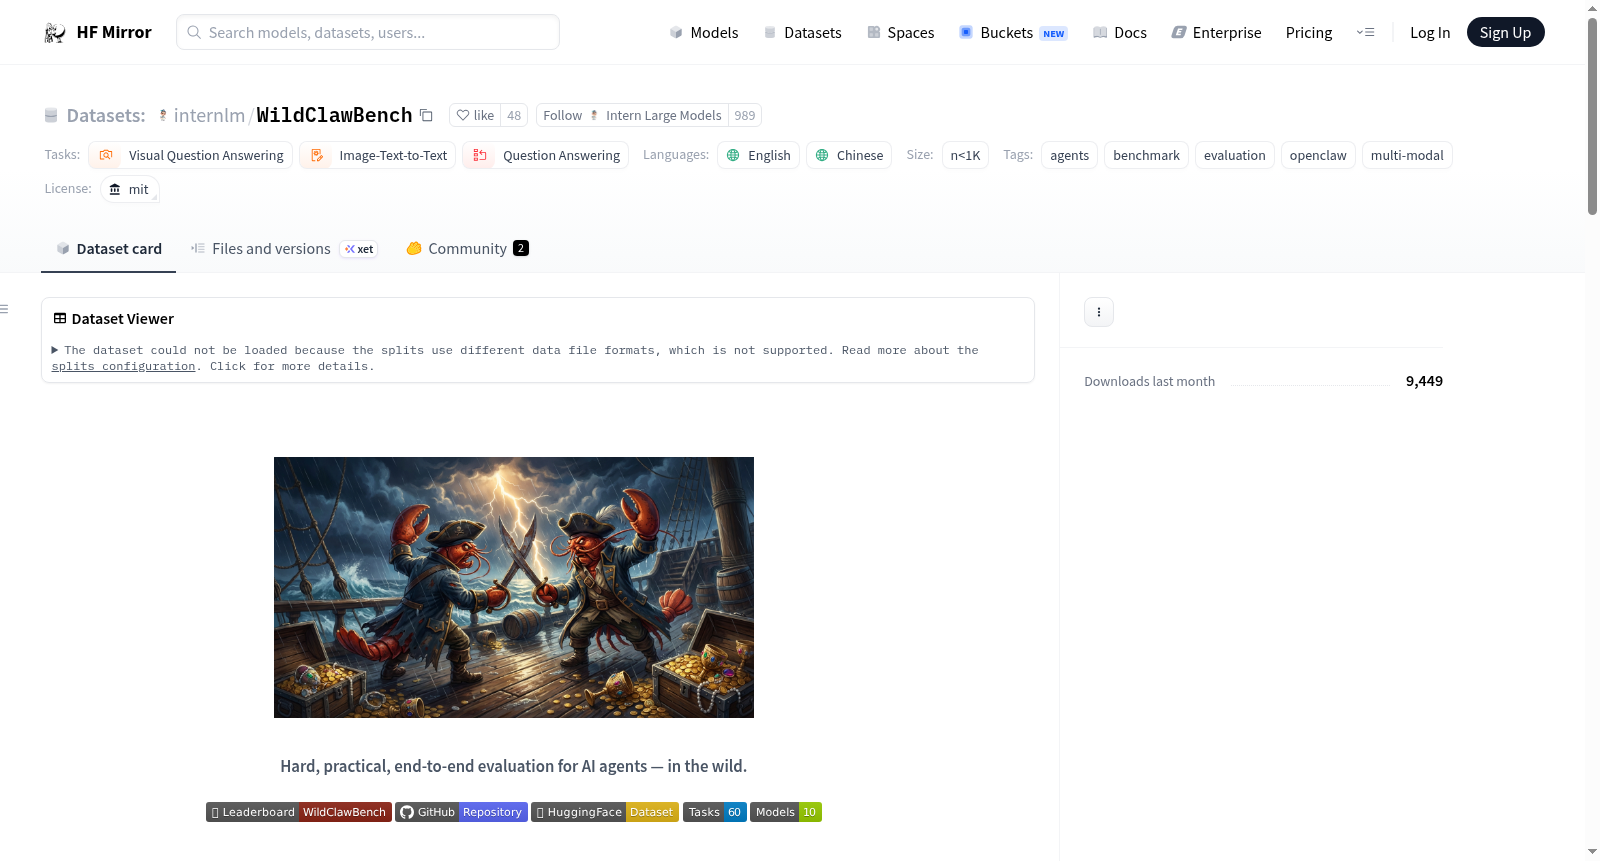Viewport: 1600px width, 861px height.
Task: Switch to the Dataset card tab
Action: 109,249
